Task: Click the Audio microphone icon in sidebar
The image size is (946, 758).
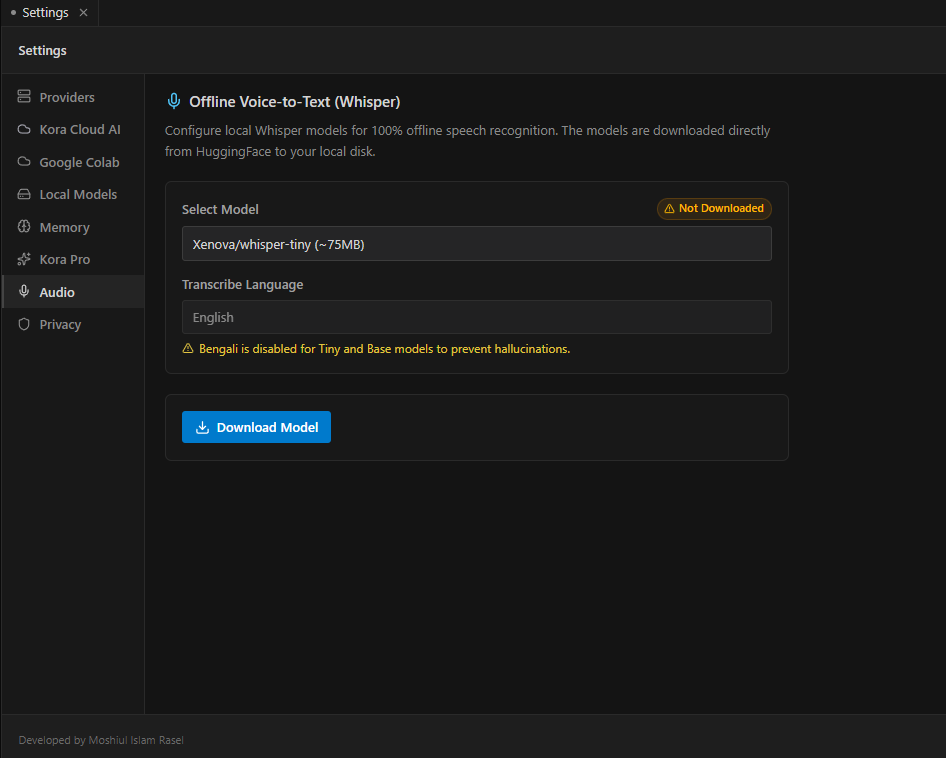Action: (24, 291)
